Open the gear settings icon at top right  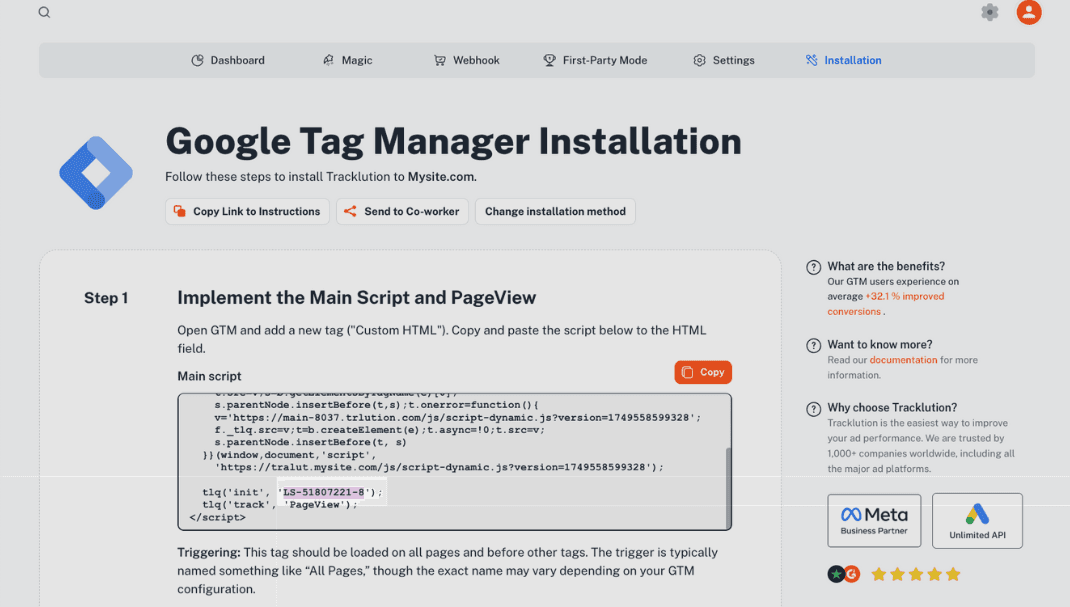tap(989, 12)
